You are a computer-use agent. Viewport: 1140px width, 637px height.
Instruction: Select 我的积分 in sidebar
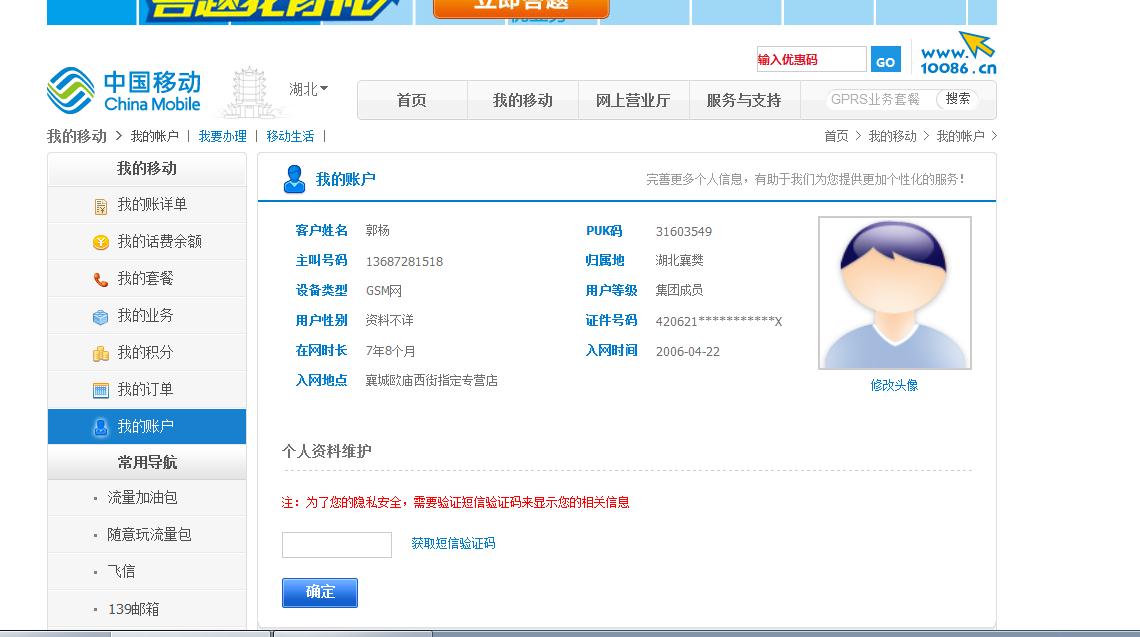147,353
